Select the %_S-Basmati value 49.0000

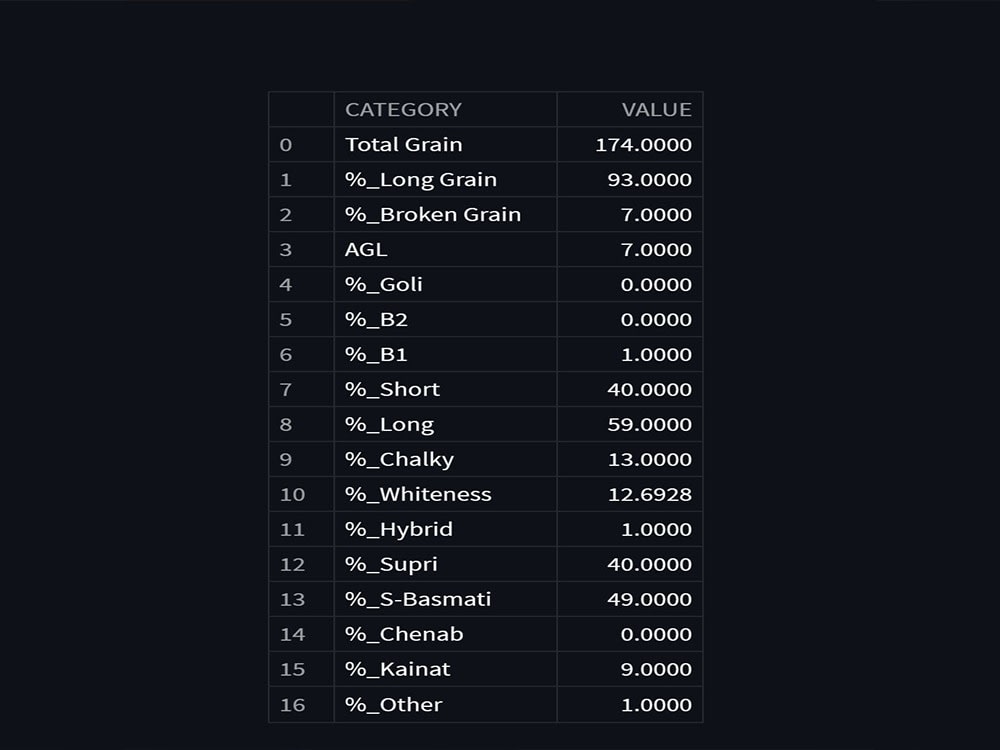click(649, 600)
